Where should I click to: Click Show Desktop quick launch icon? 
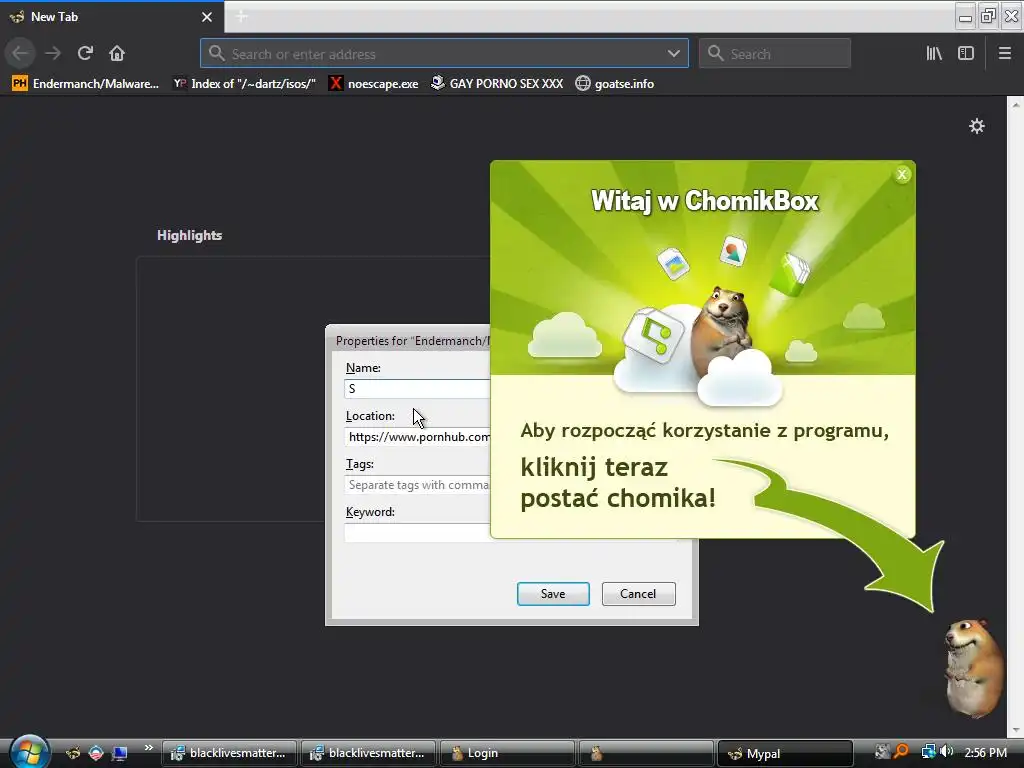pyautogui.click(x=119, y=753)
